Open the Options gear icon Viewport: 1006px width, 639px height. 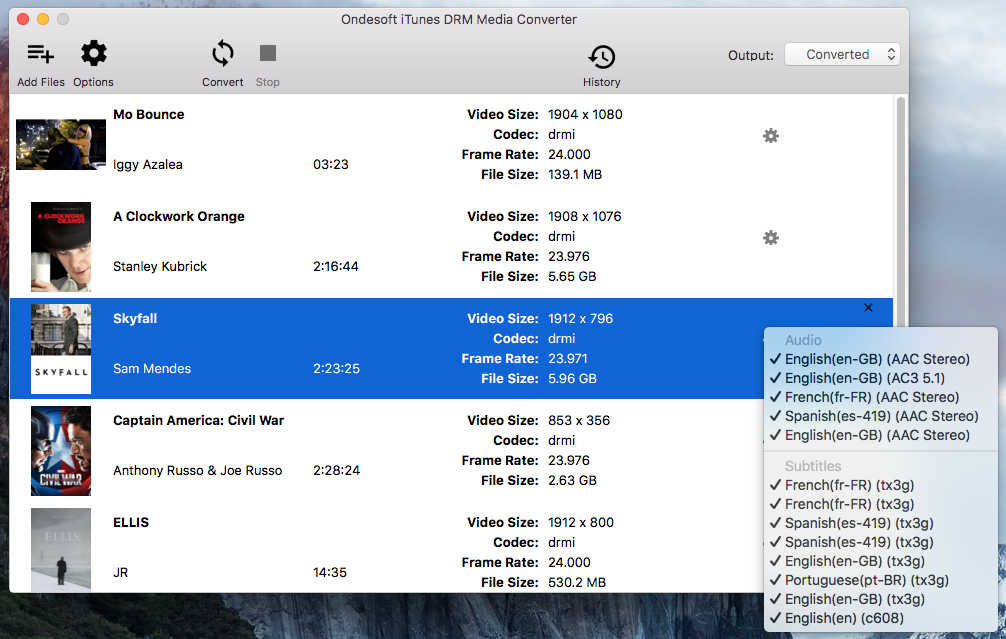93,54
